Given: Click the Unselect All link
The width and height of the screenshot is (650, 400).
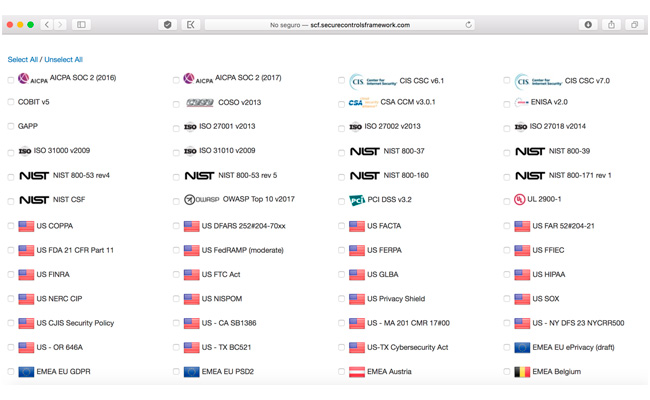Looking at the screenshot, I should pos(64,60).
